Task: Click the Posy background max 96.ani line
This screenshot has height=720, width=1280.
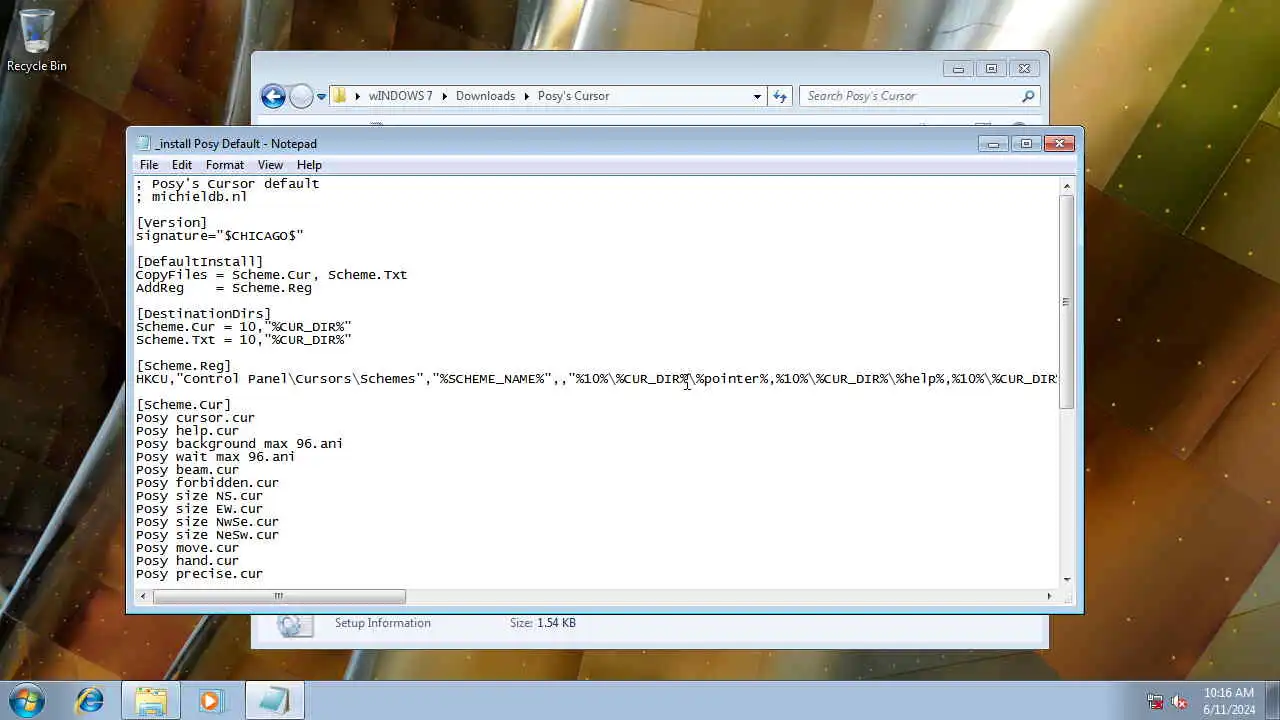Action: click(x=240, y=444)
